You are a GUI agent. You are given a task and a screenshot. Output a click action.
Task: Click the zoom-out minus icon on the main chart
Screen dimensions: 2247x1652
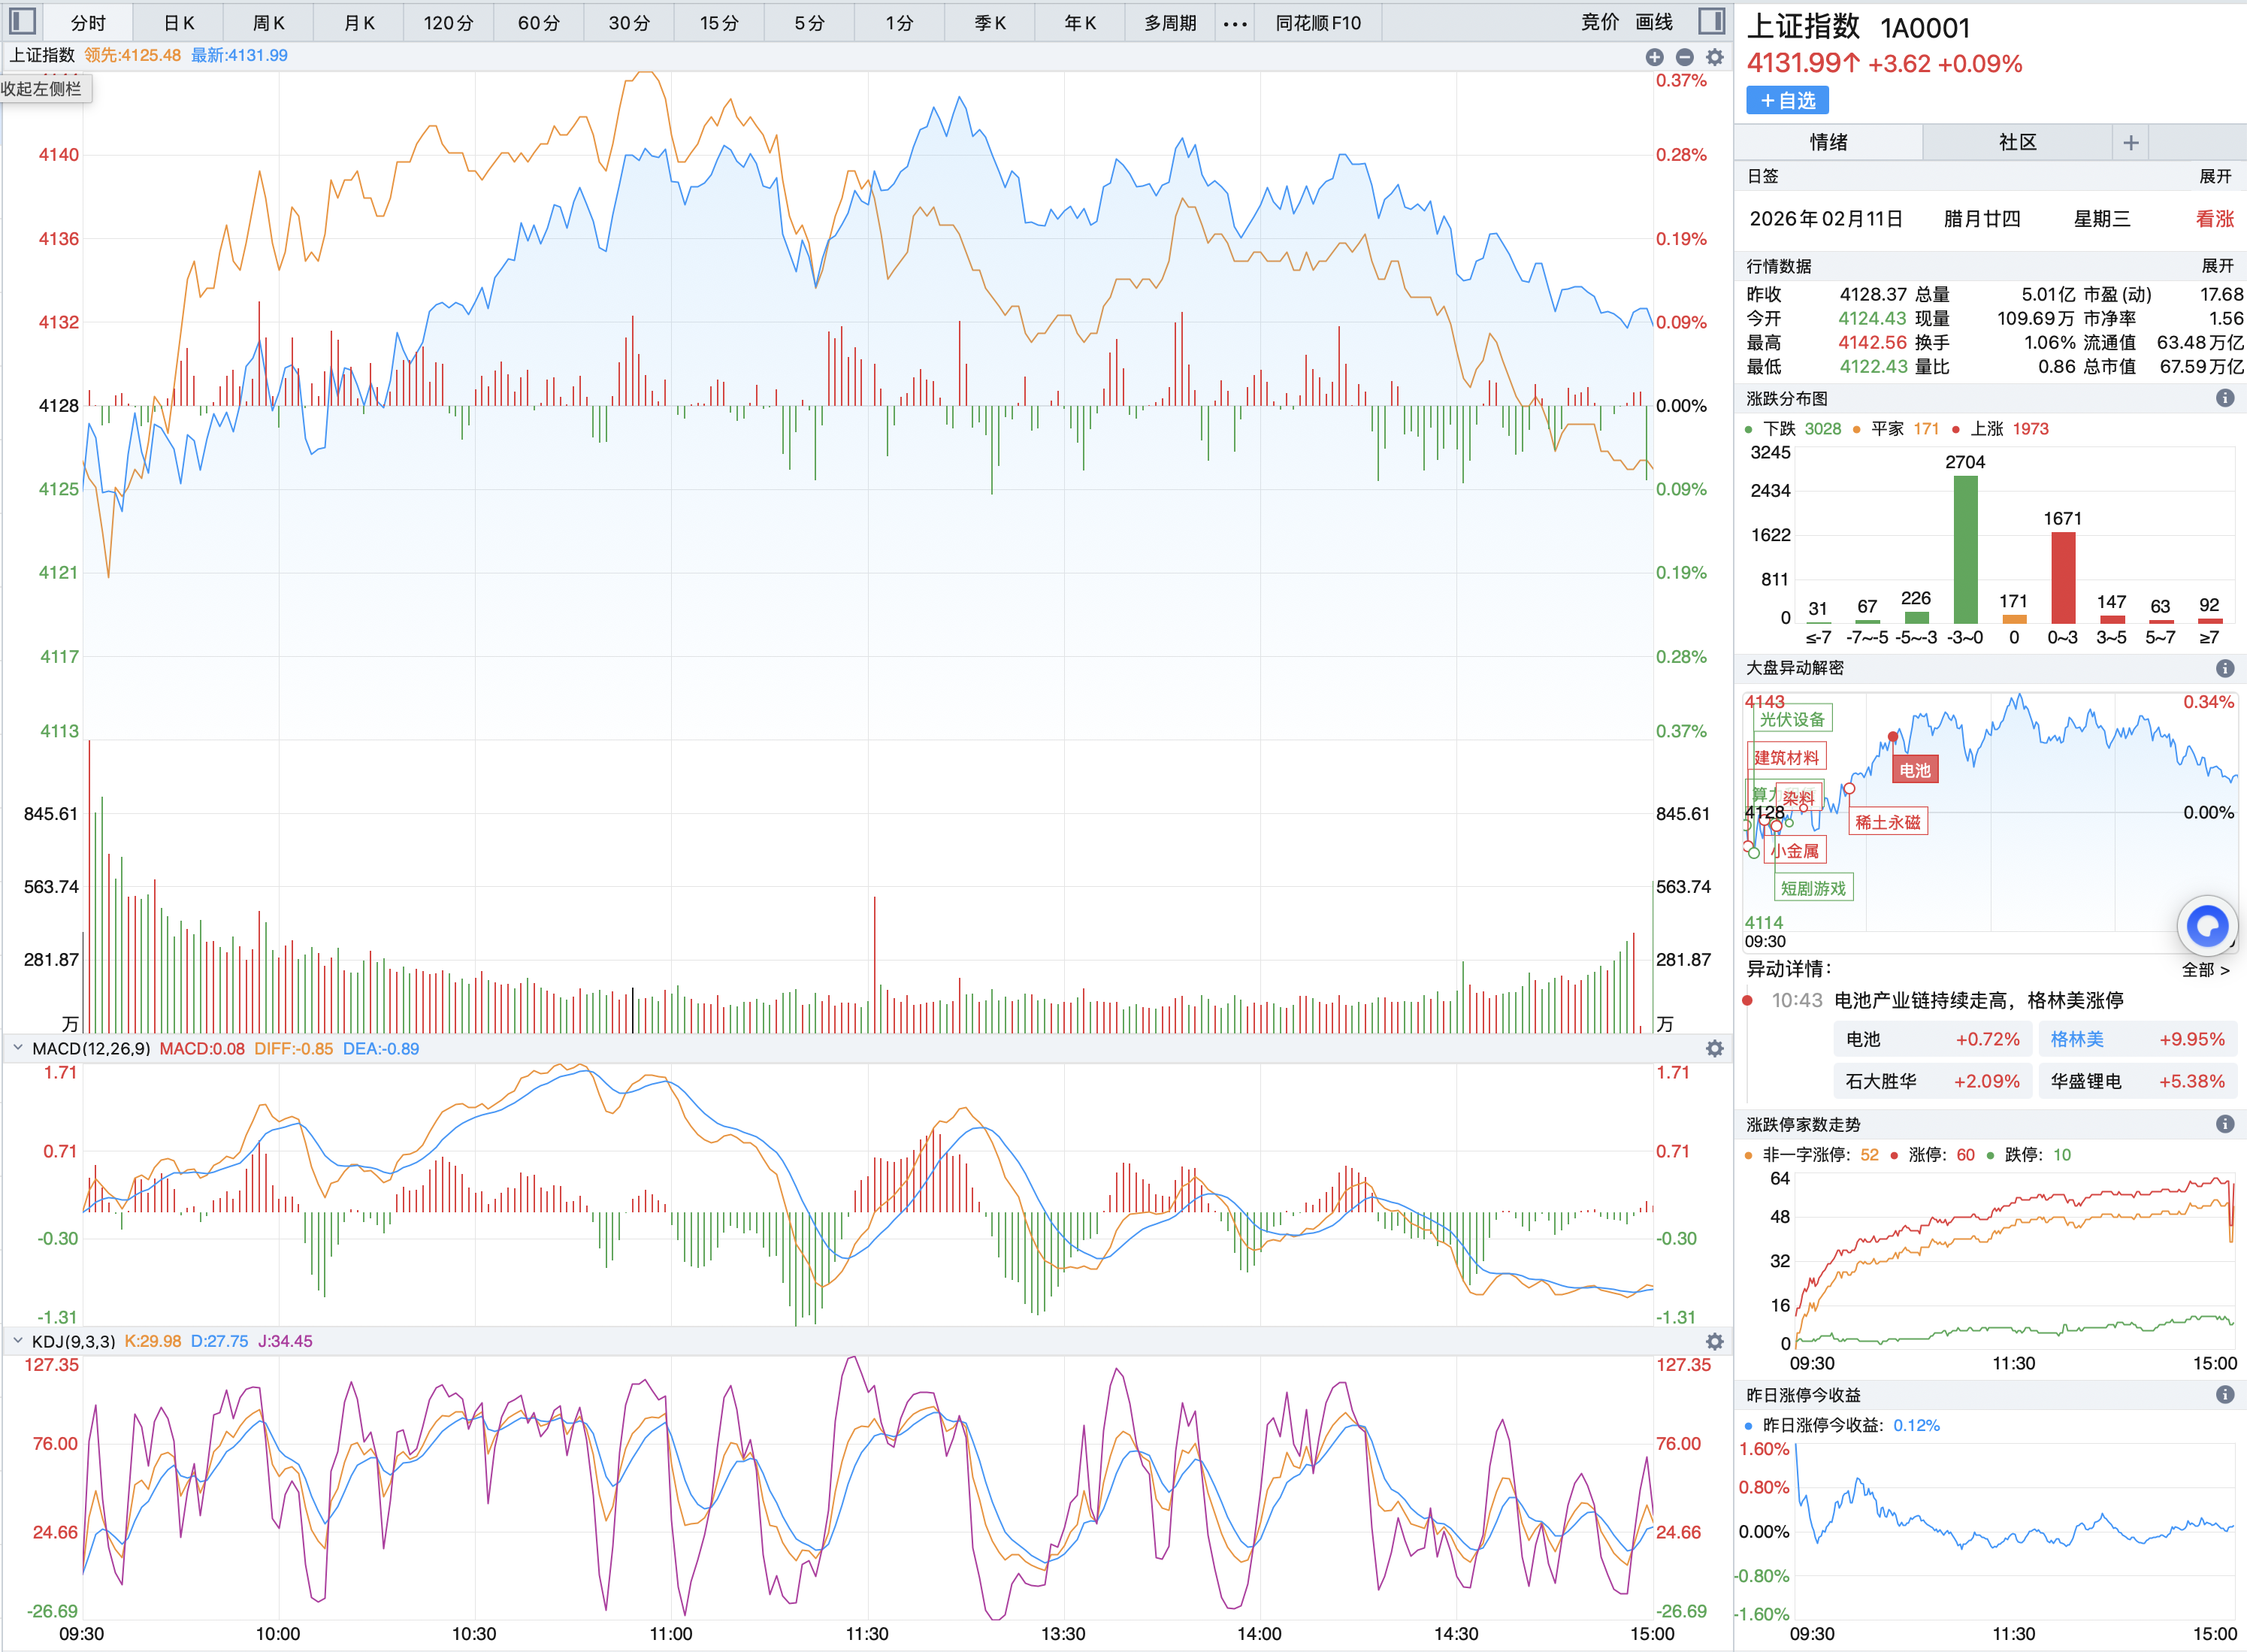click(1684, 57)
